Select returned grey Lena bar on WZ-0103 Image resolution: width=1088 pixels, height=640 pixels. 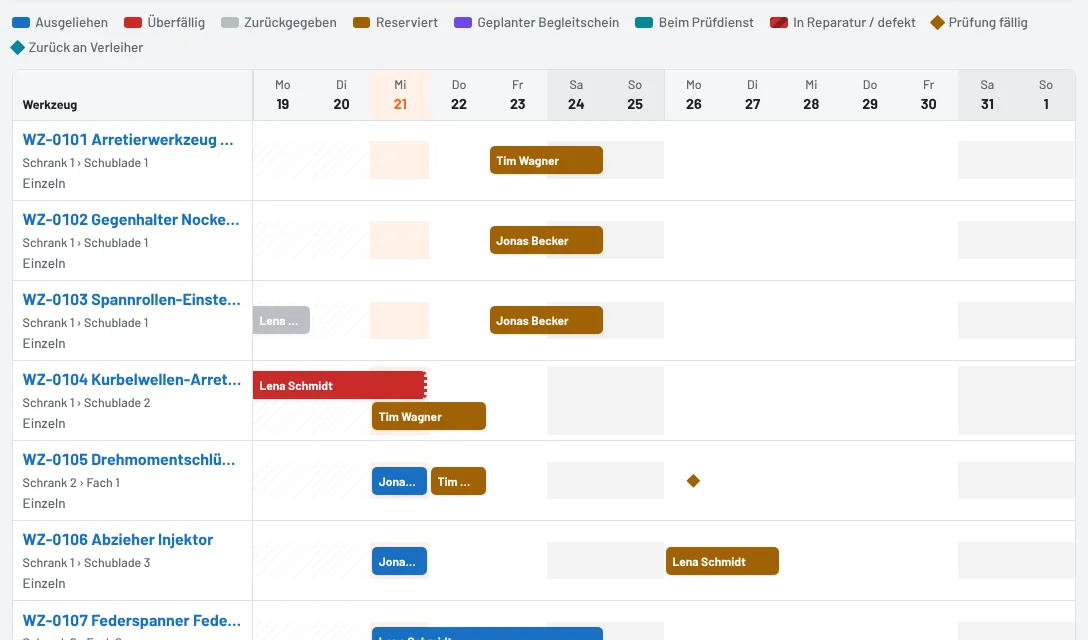point(281,320)
